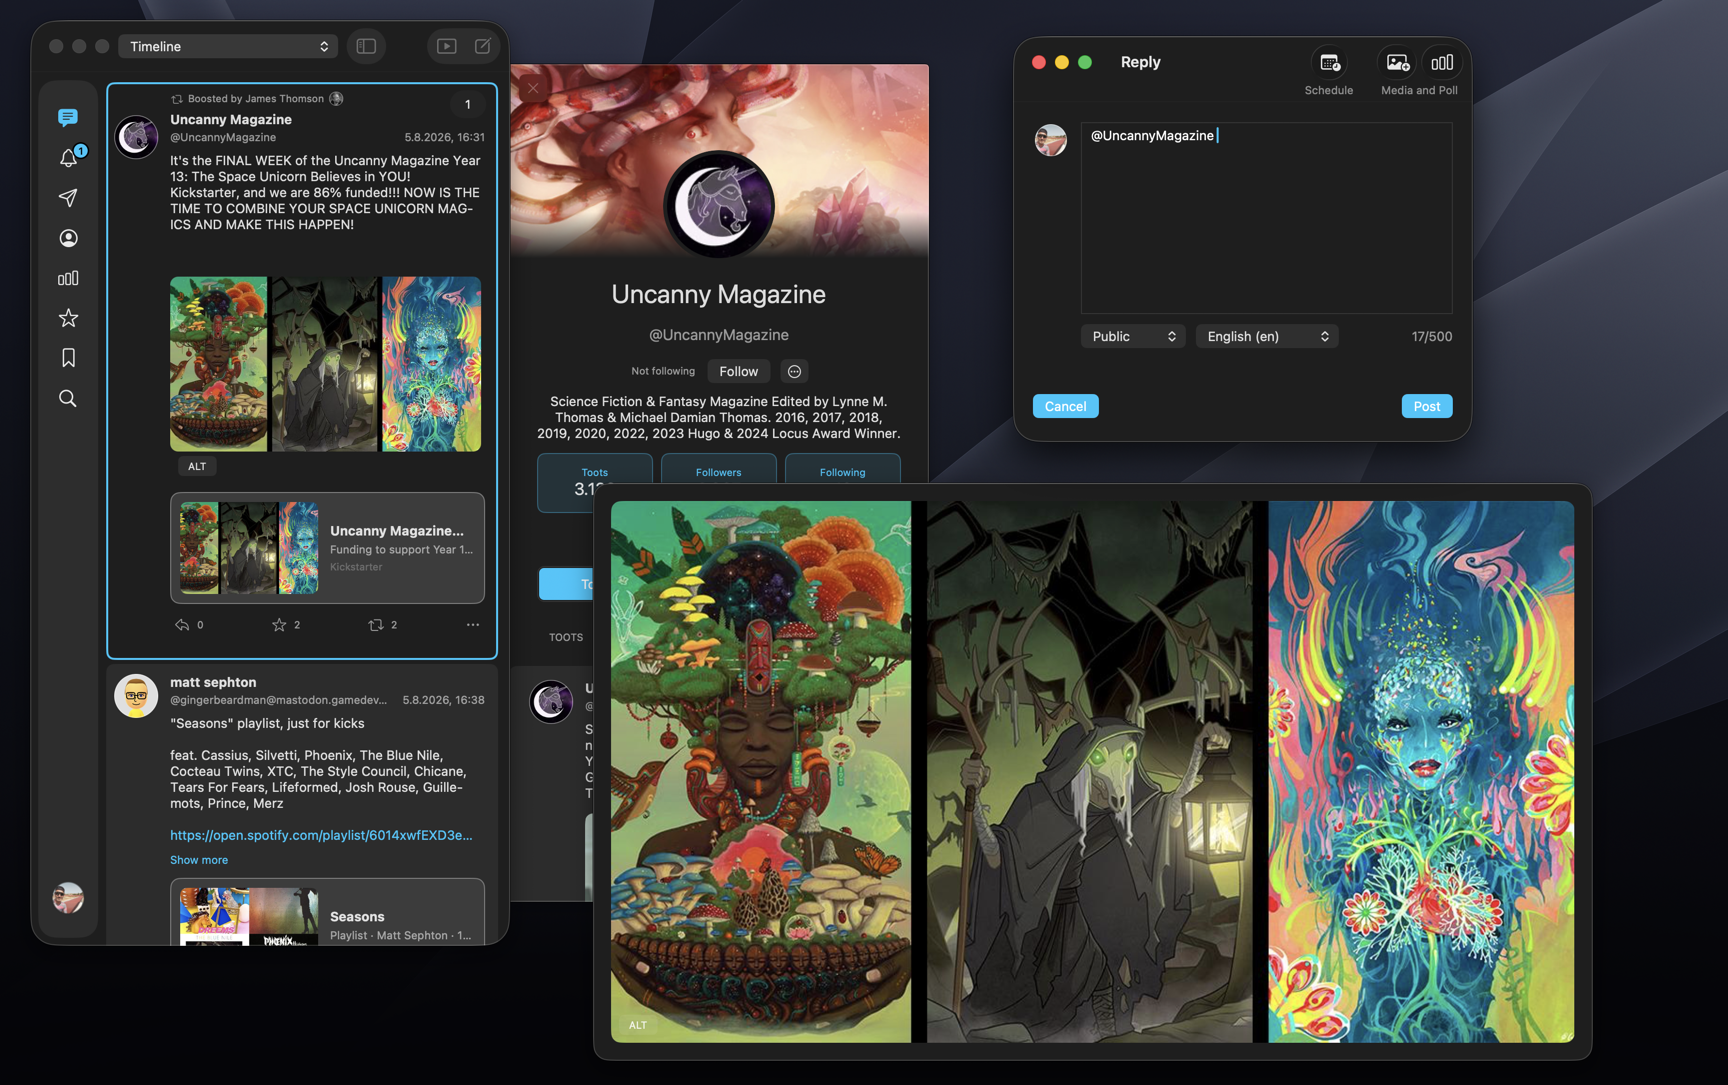Open first mushroom artwork thumbnail in post
Screen dimensions: 1728x1085
pyautogui.click(x=218, y=364)
